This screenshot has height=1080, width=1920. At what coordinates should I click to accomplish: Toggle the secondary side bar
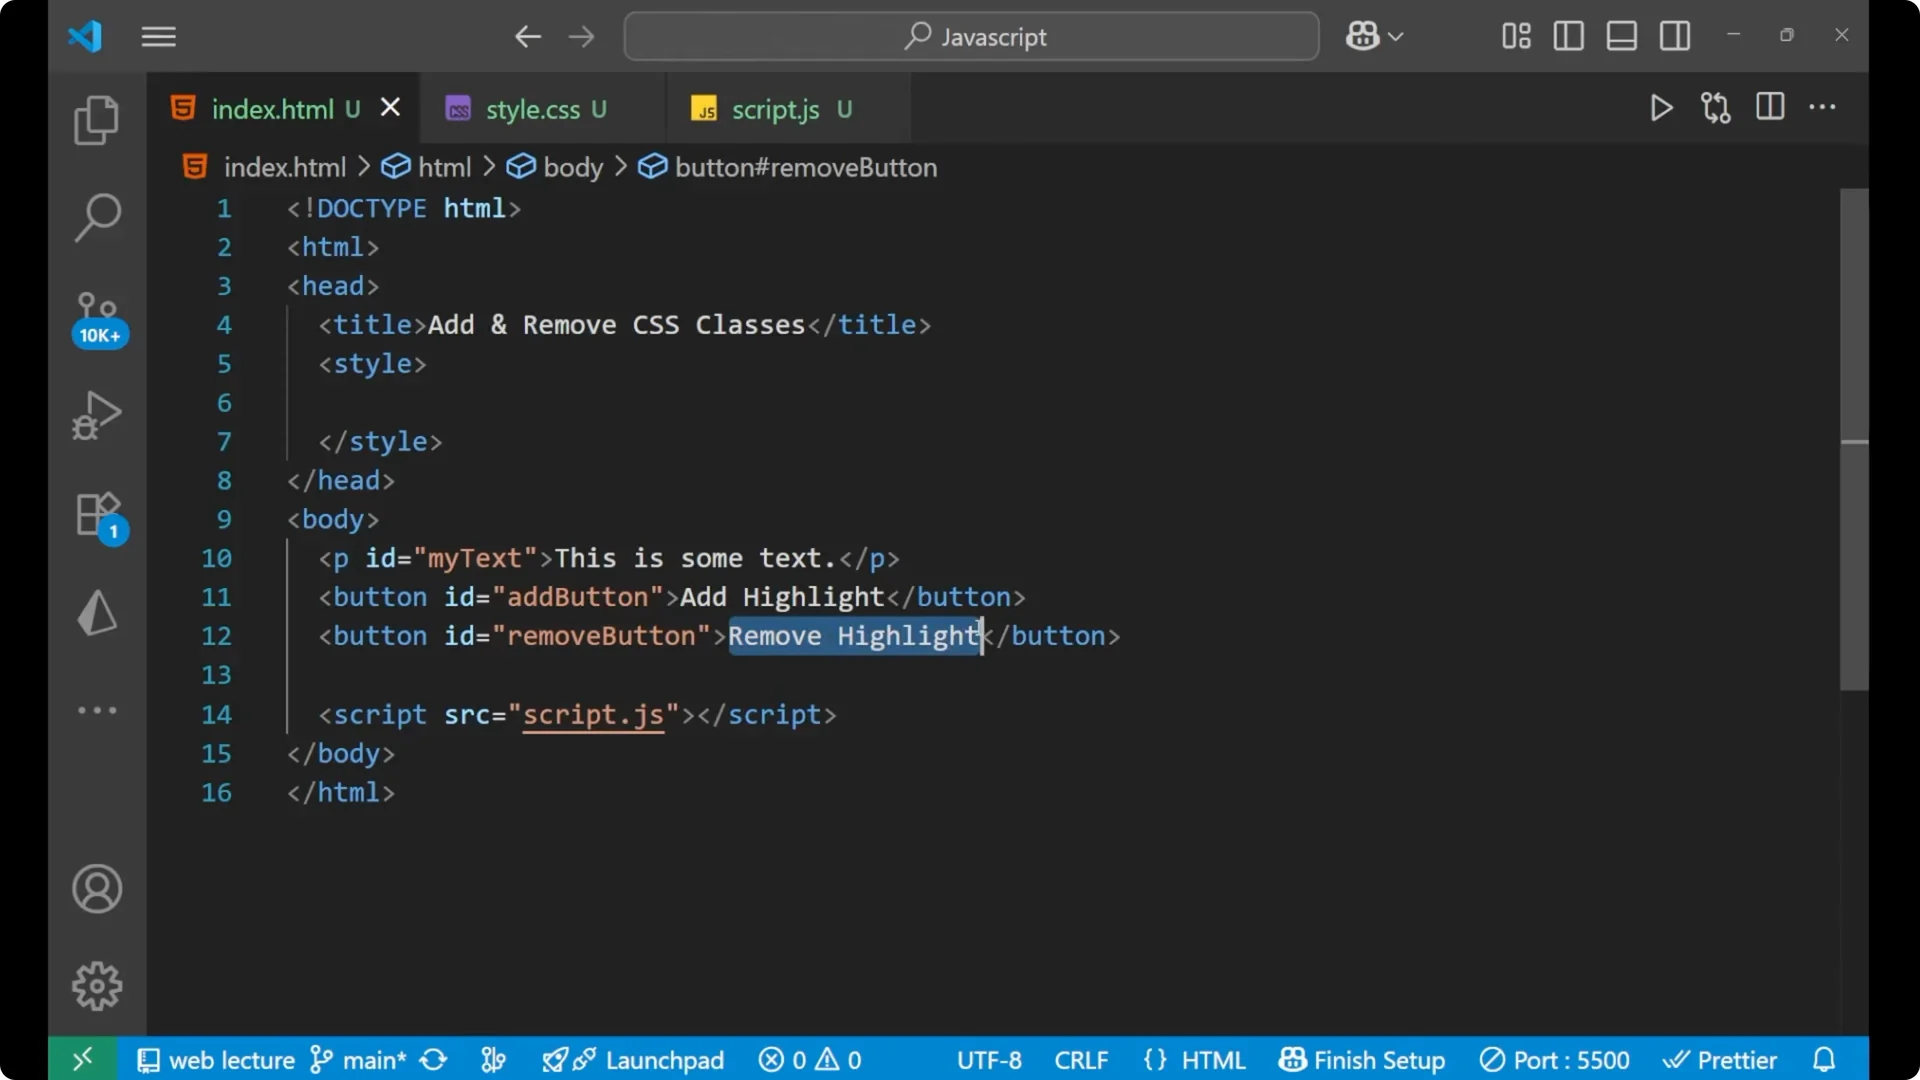1675,36
